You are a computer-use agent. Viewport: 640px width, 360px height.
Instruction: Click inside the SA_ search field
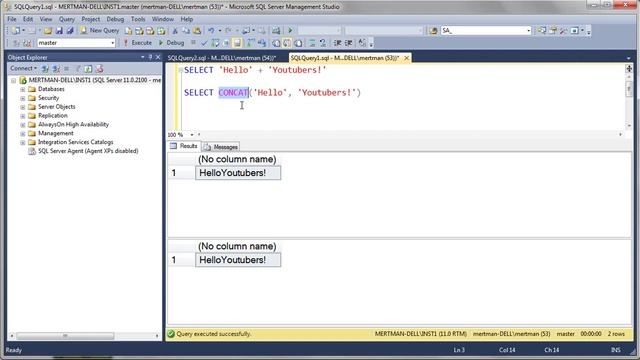(x=482, y=31)
